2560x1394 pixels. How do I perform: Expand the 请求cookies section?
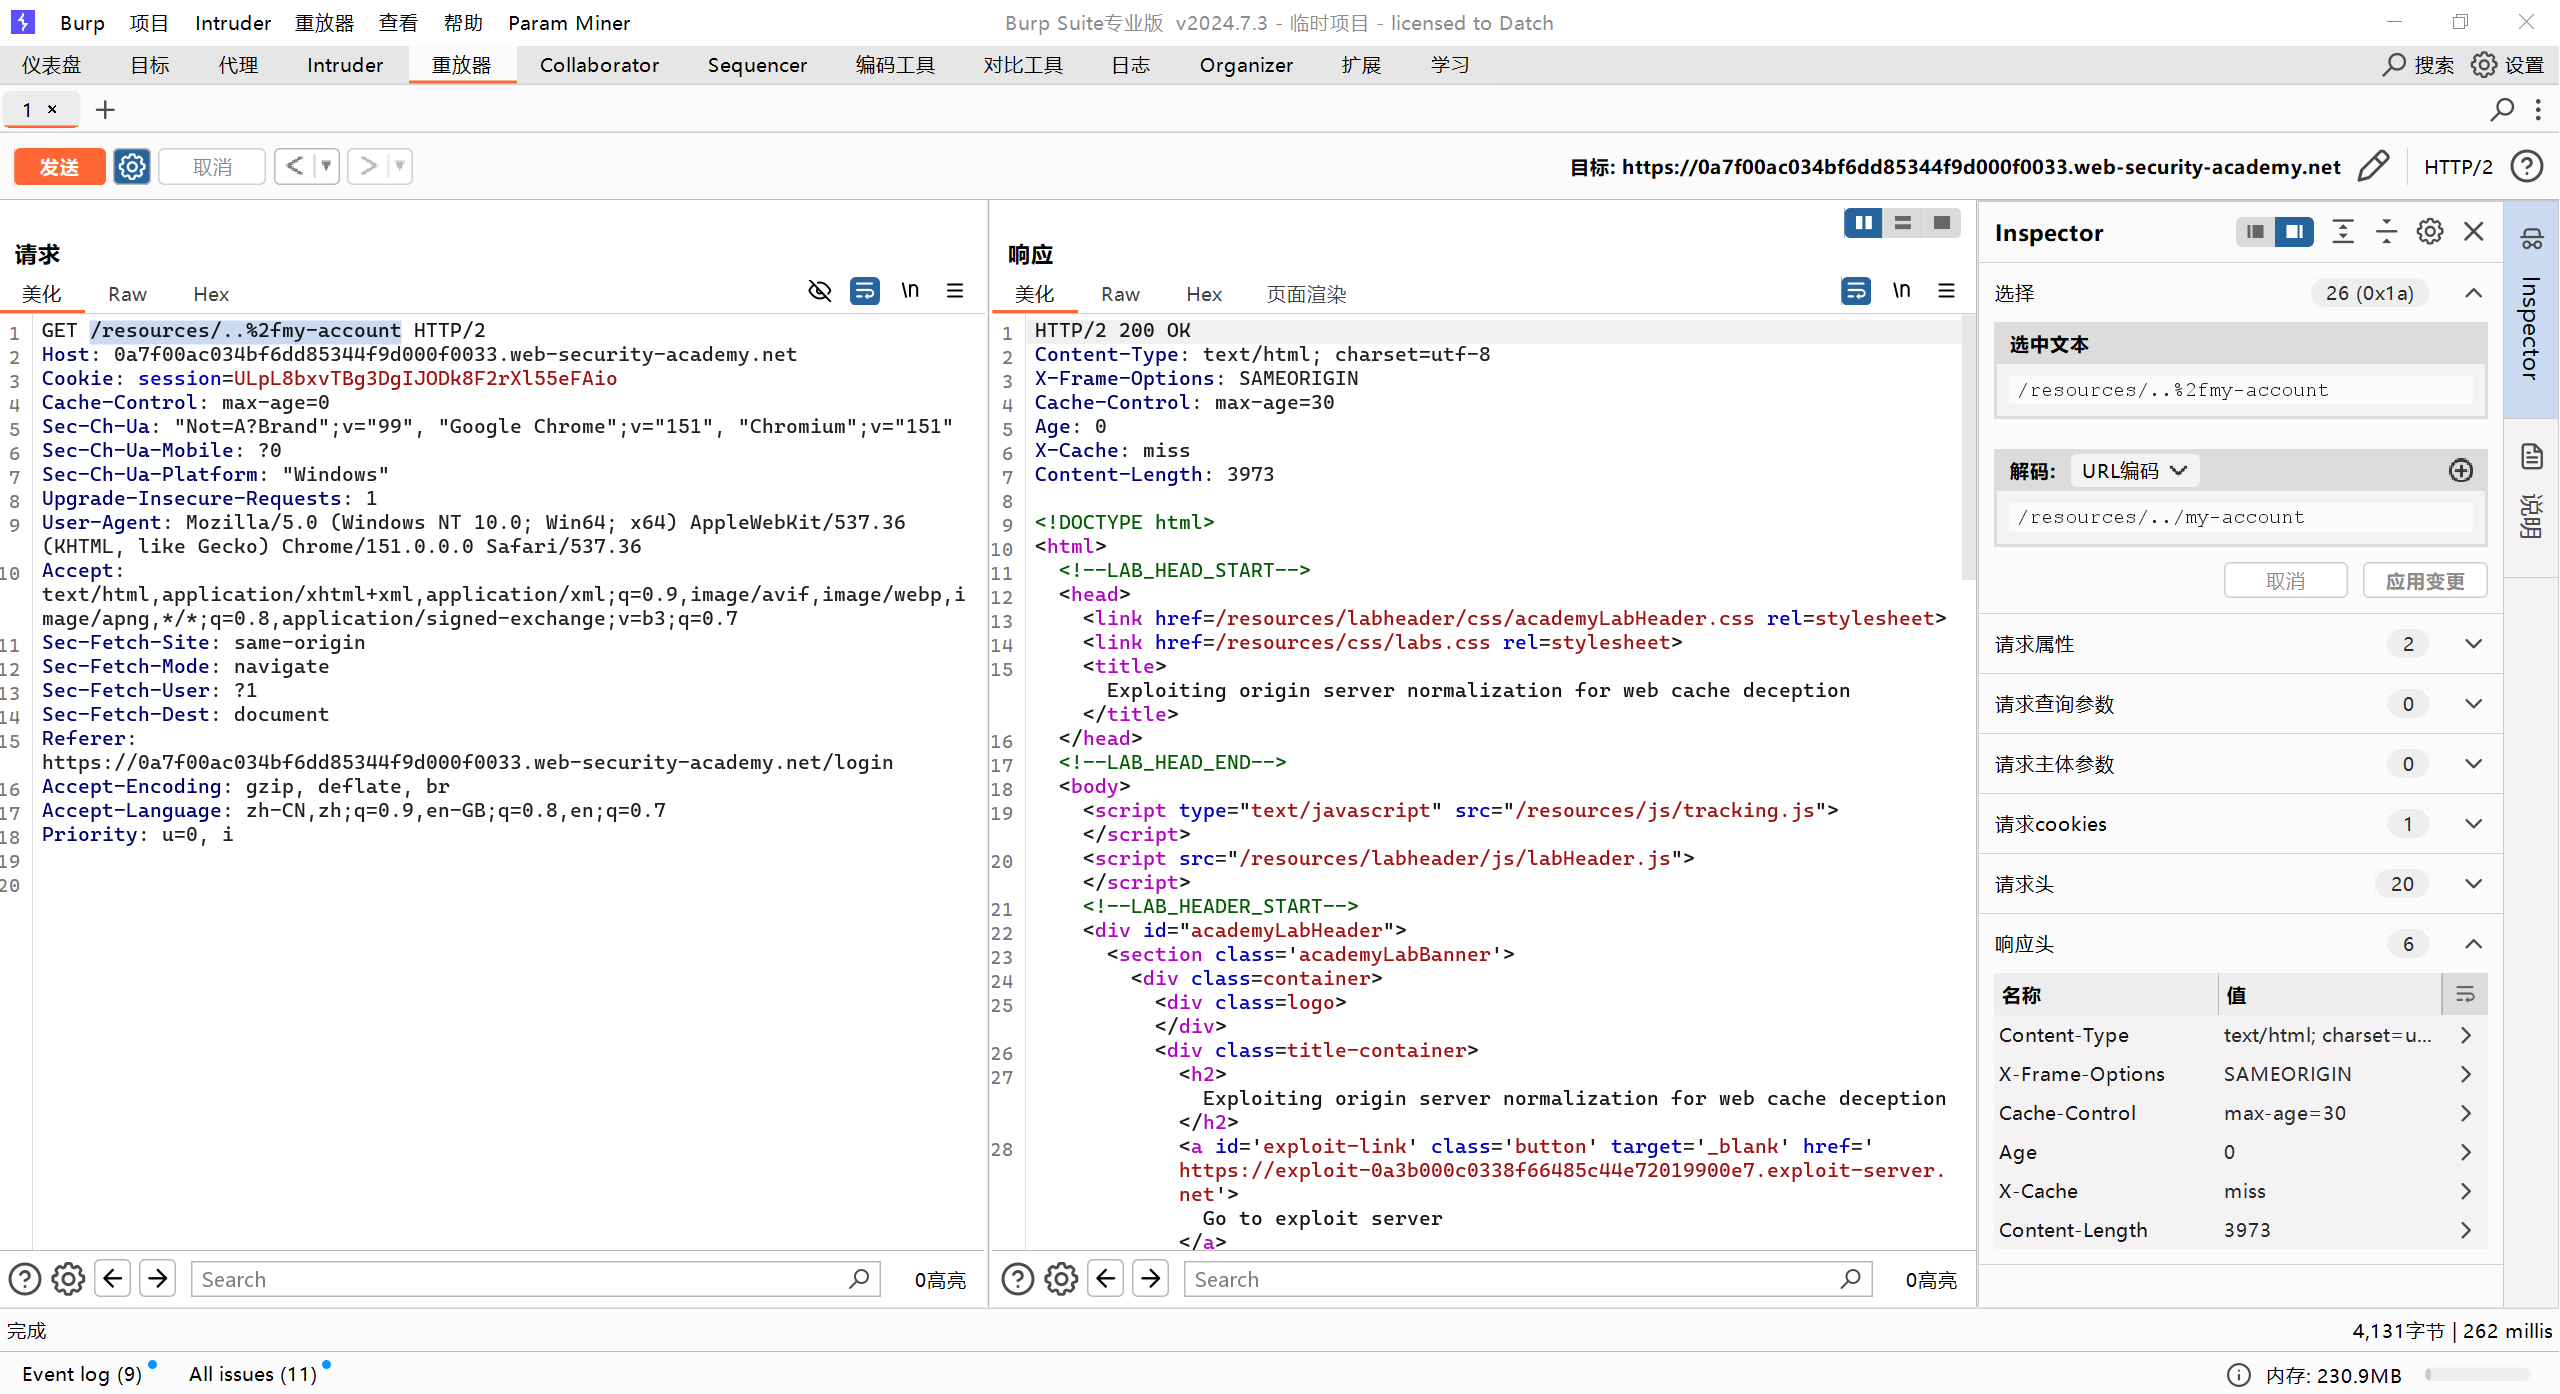pos(2474,824)
